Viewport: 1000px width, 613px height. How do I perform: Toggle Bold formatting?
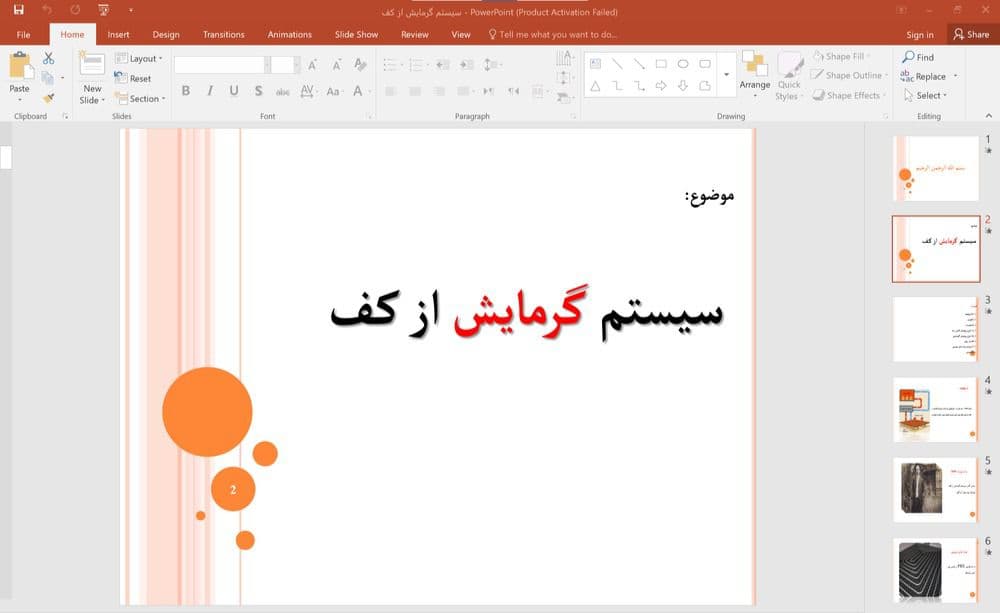(x=186, y=91)
